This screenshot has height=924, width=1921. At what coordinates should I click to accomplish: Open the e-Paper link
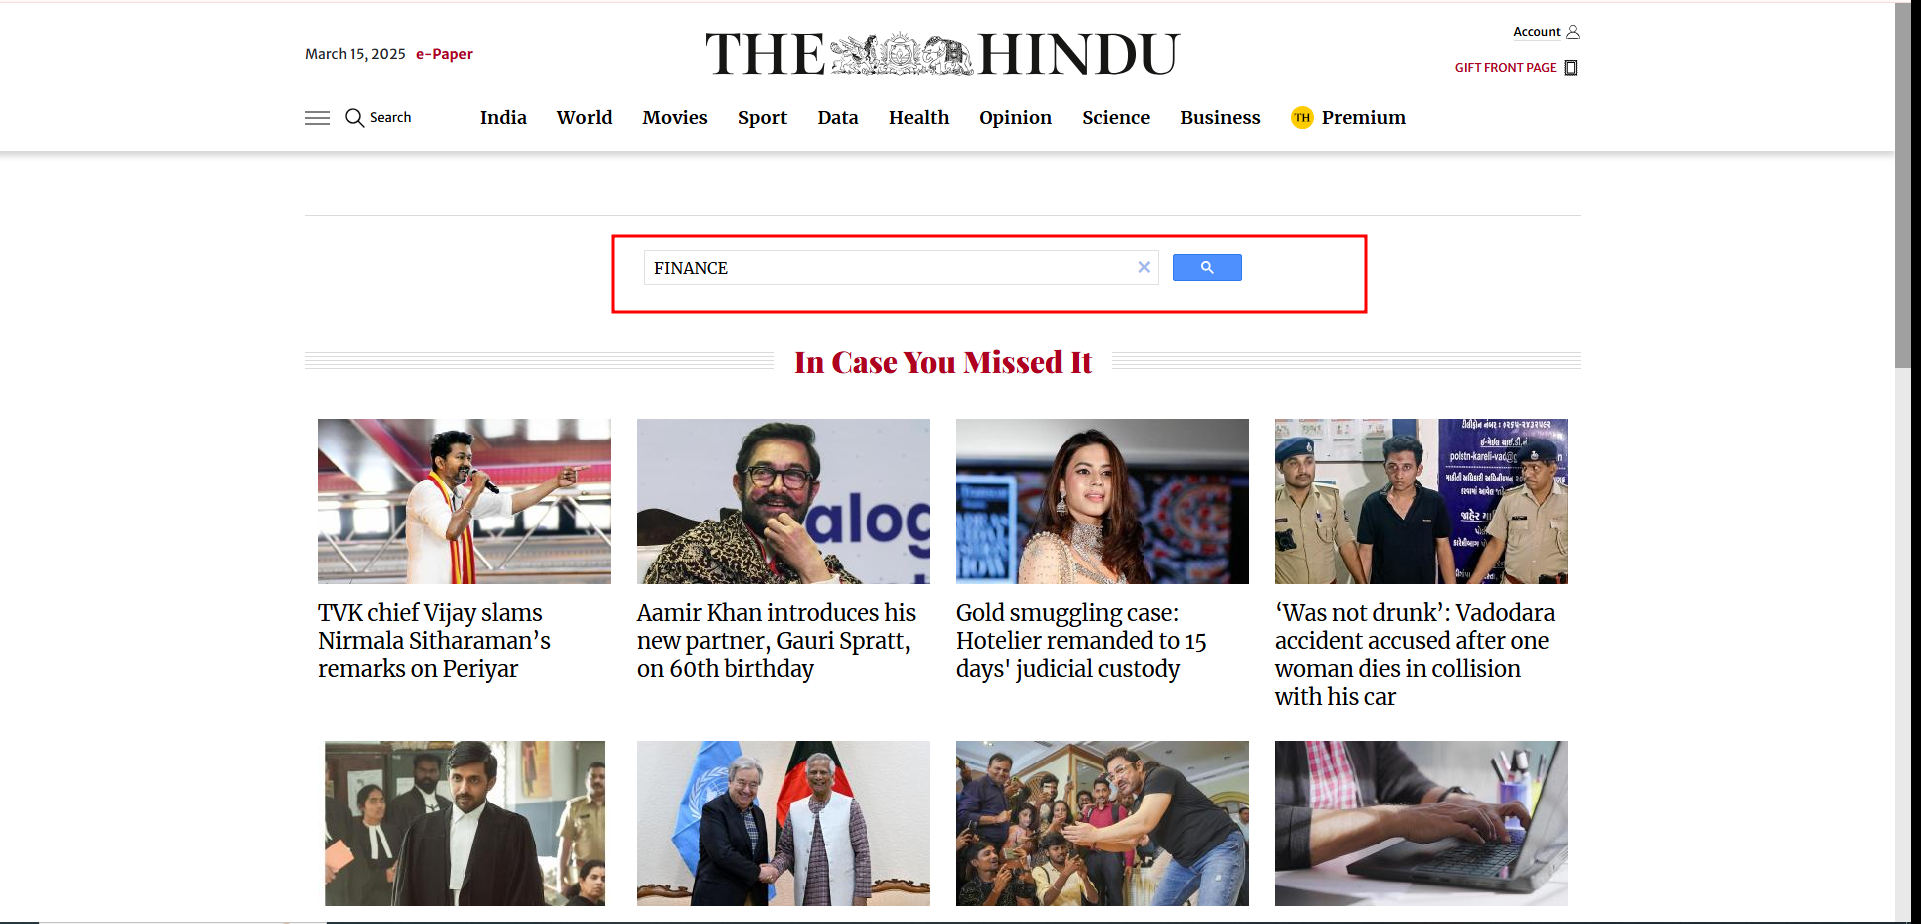pos(444,54)
